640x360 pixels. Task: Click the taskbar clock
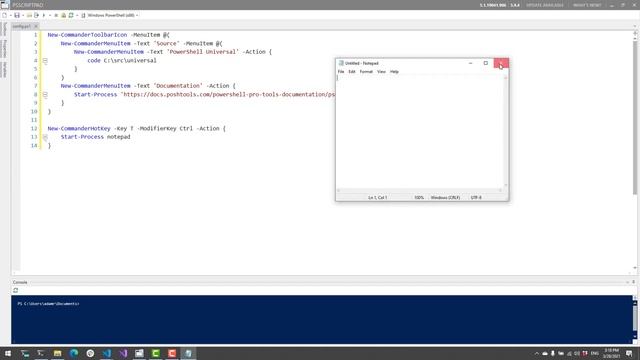pos(612,353)
